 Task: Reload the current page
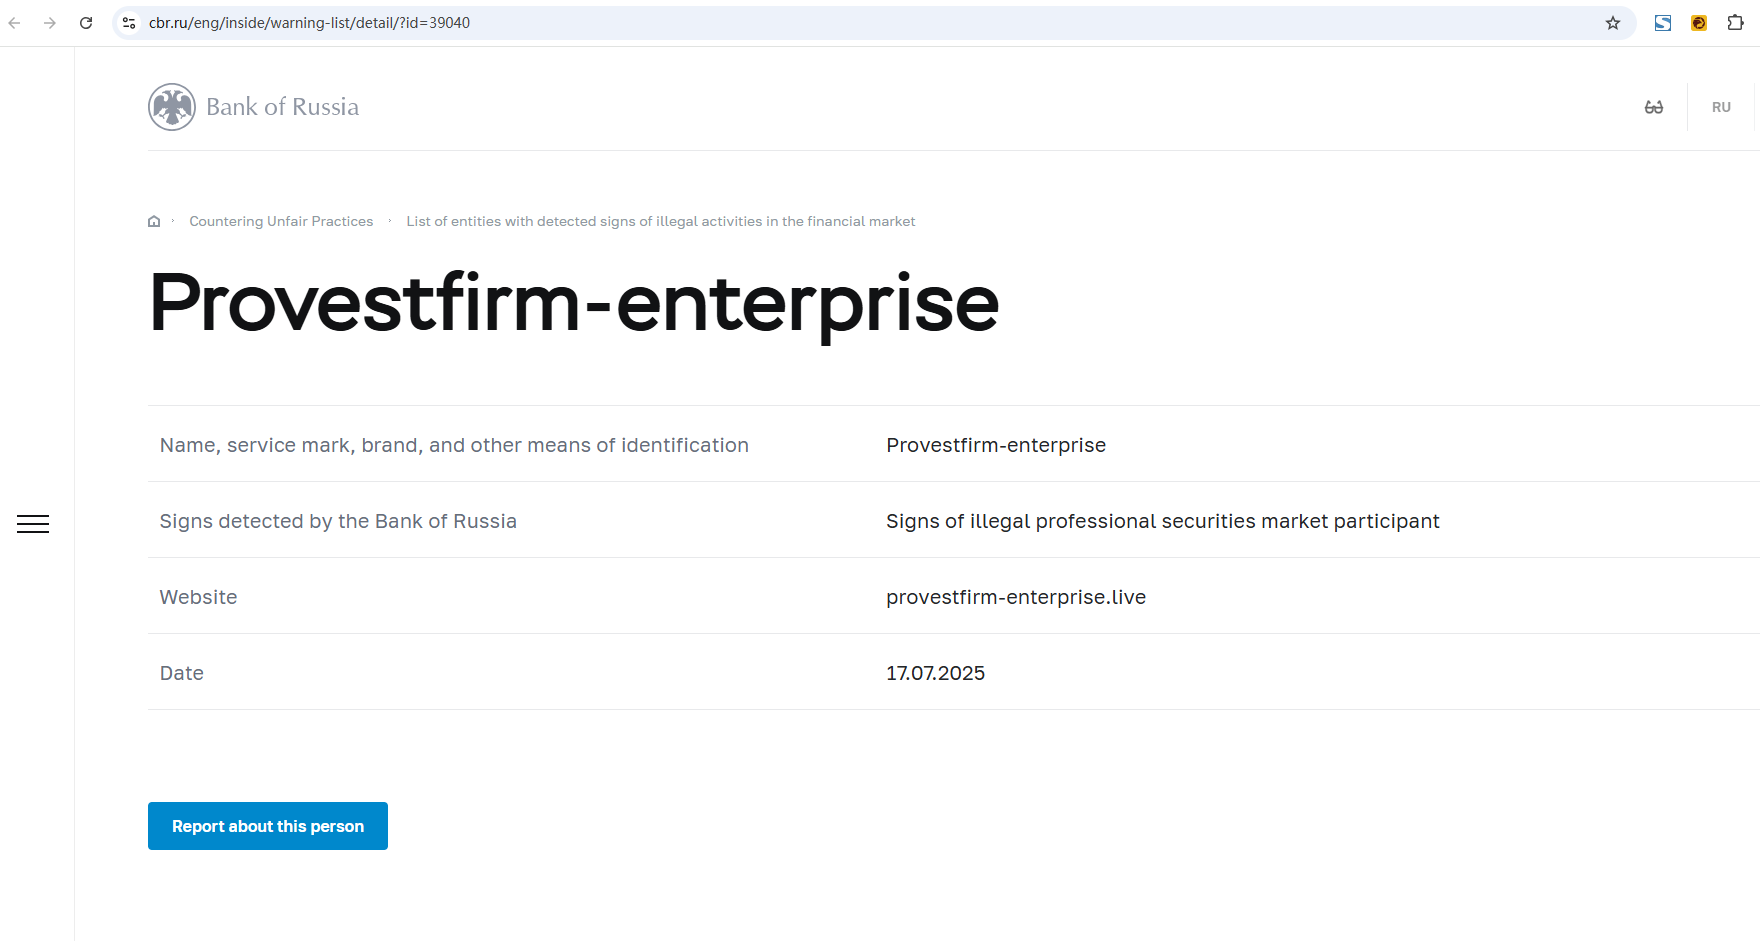click(86, 23)
